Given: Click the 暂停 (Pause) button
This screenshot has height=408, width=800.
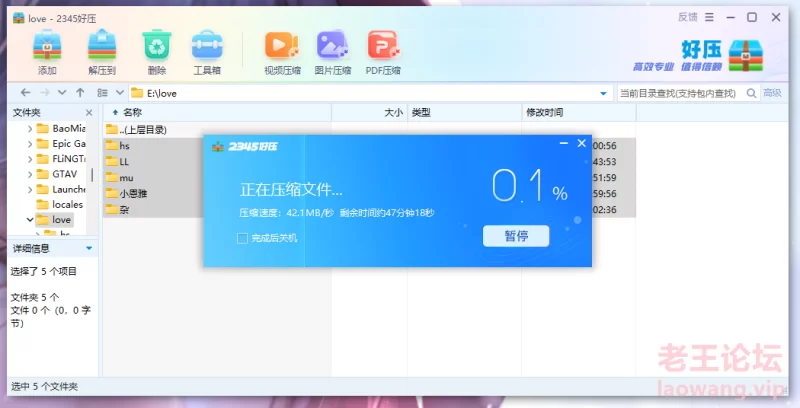Looking at the screenshot, I should click(516, 236).
